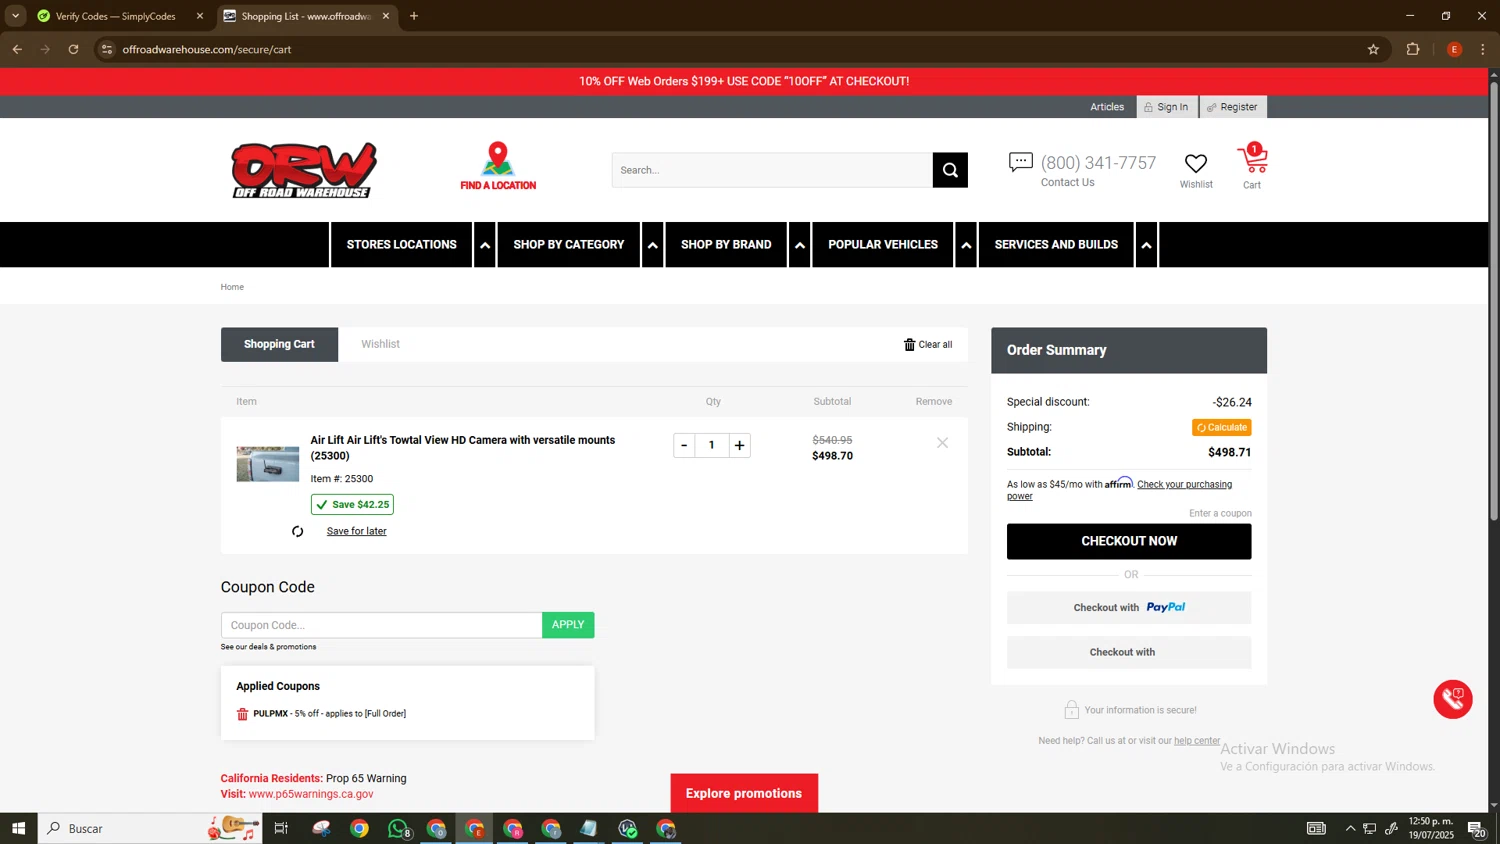
Task: Switch to the Wishlist tab
Action: 380,344
